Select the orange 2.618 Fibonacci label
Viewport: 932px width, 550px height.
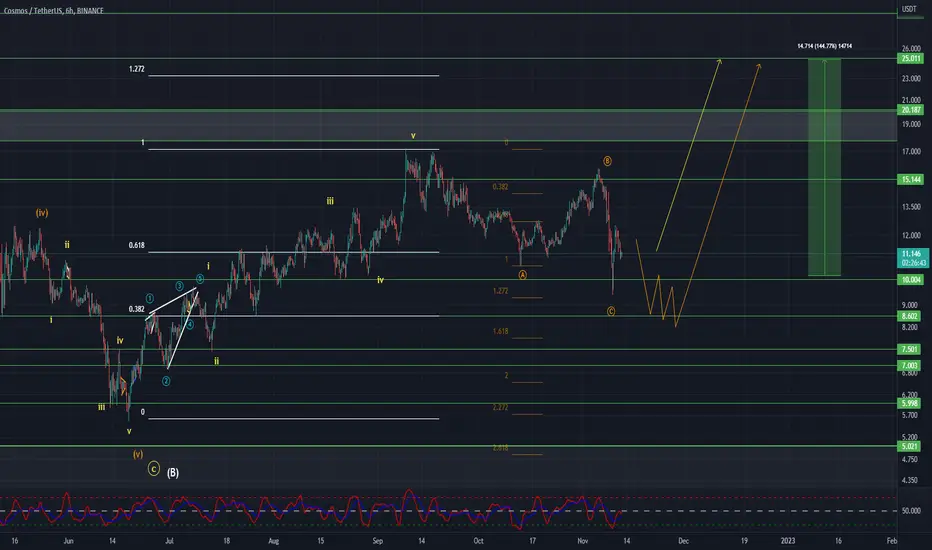coord(500,448)
